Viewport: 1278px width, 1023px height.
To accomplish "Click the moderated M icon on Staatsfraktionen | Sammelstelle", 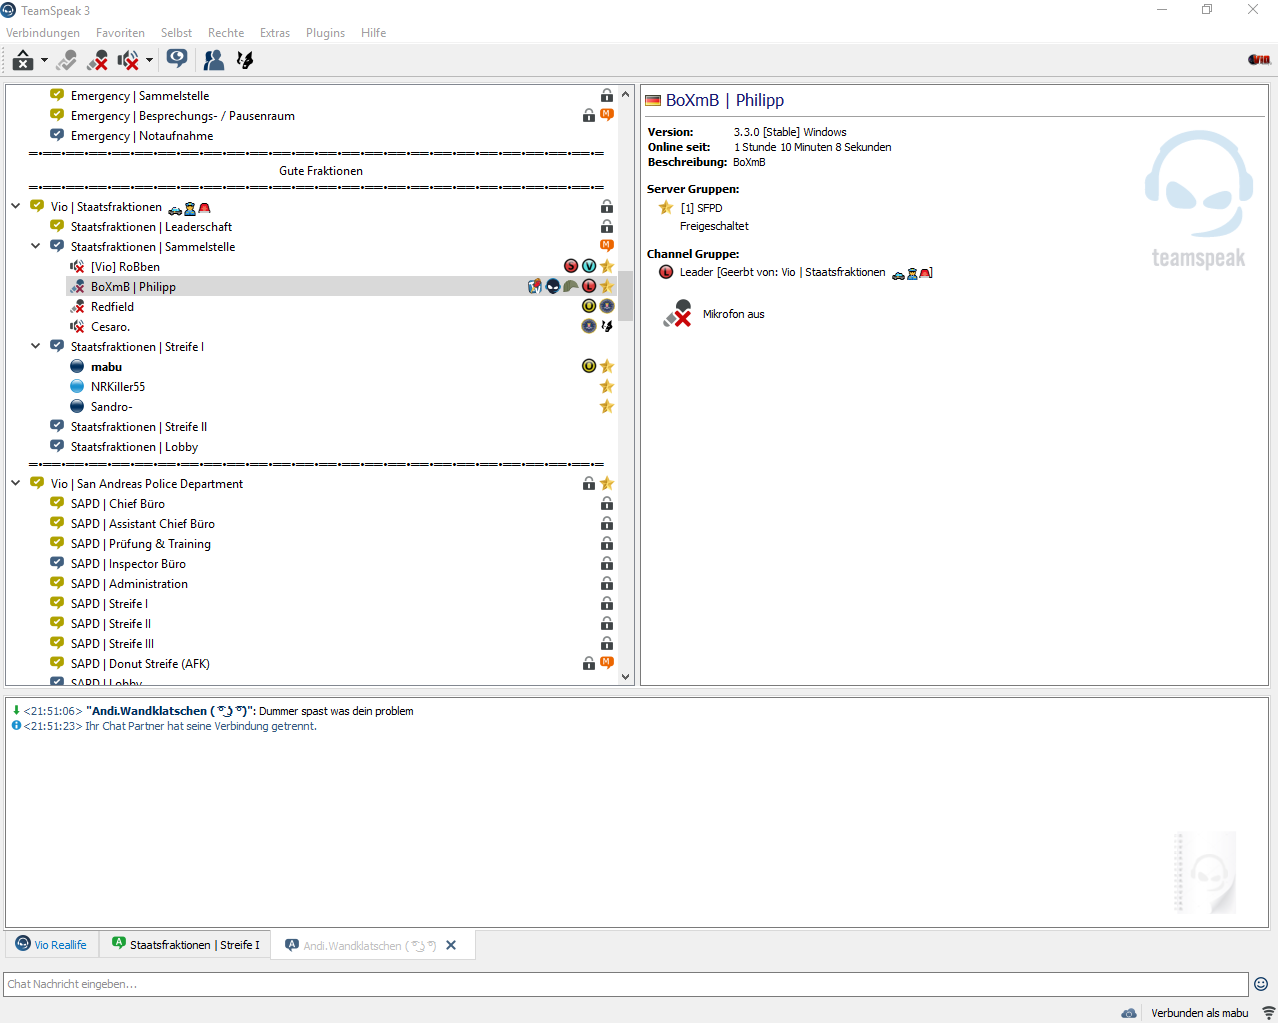I will click(x=607, y=246).
